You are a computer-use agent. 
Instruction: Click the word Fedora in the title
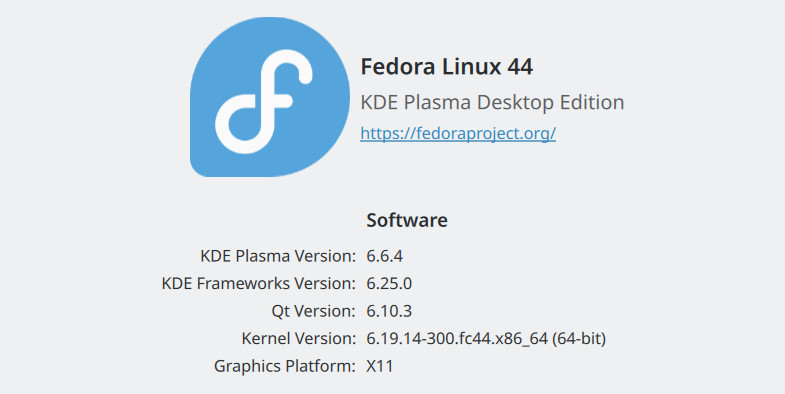[x=398, y=67]
